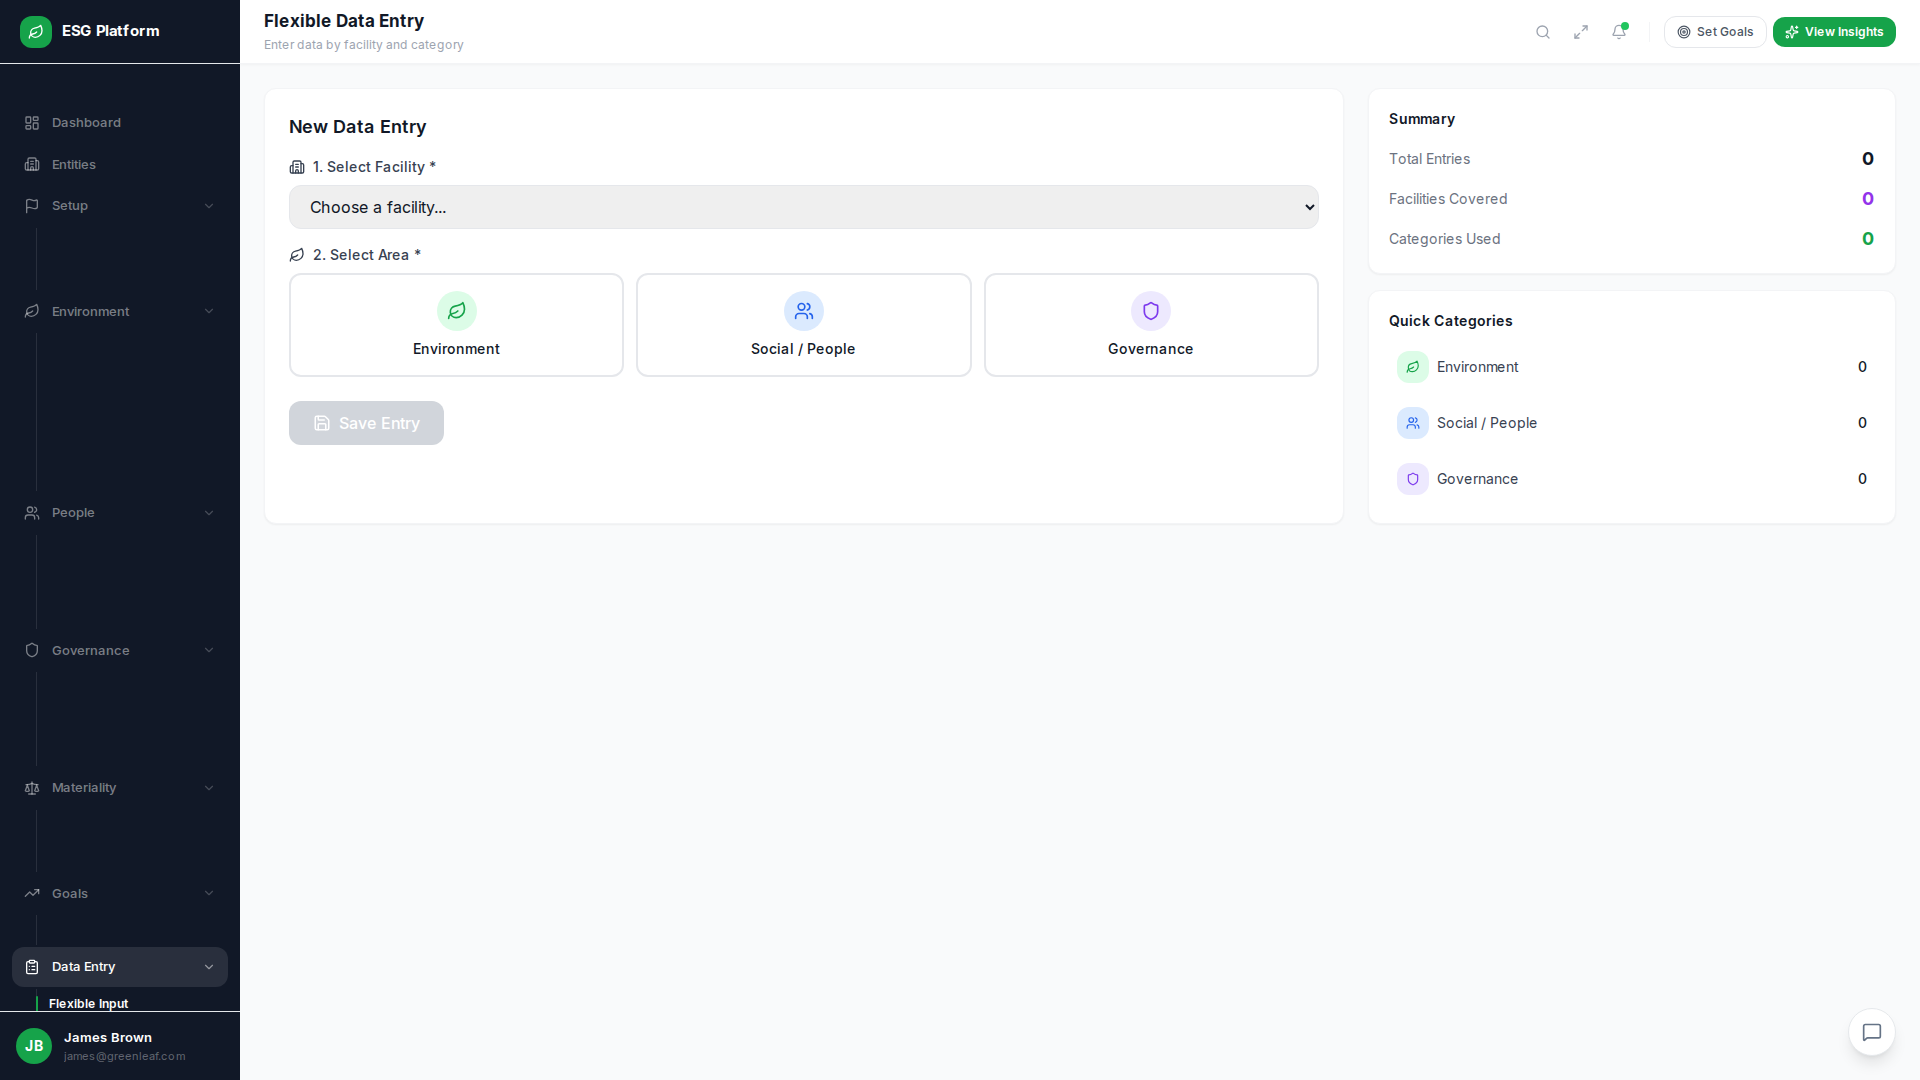Expand the Materiality sidebar section
This screenshot has width=1920, height=1080.
119,788
